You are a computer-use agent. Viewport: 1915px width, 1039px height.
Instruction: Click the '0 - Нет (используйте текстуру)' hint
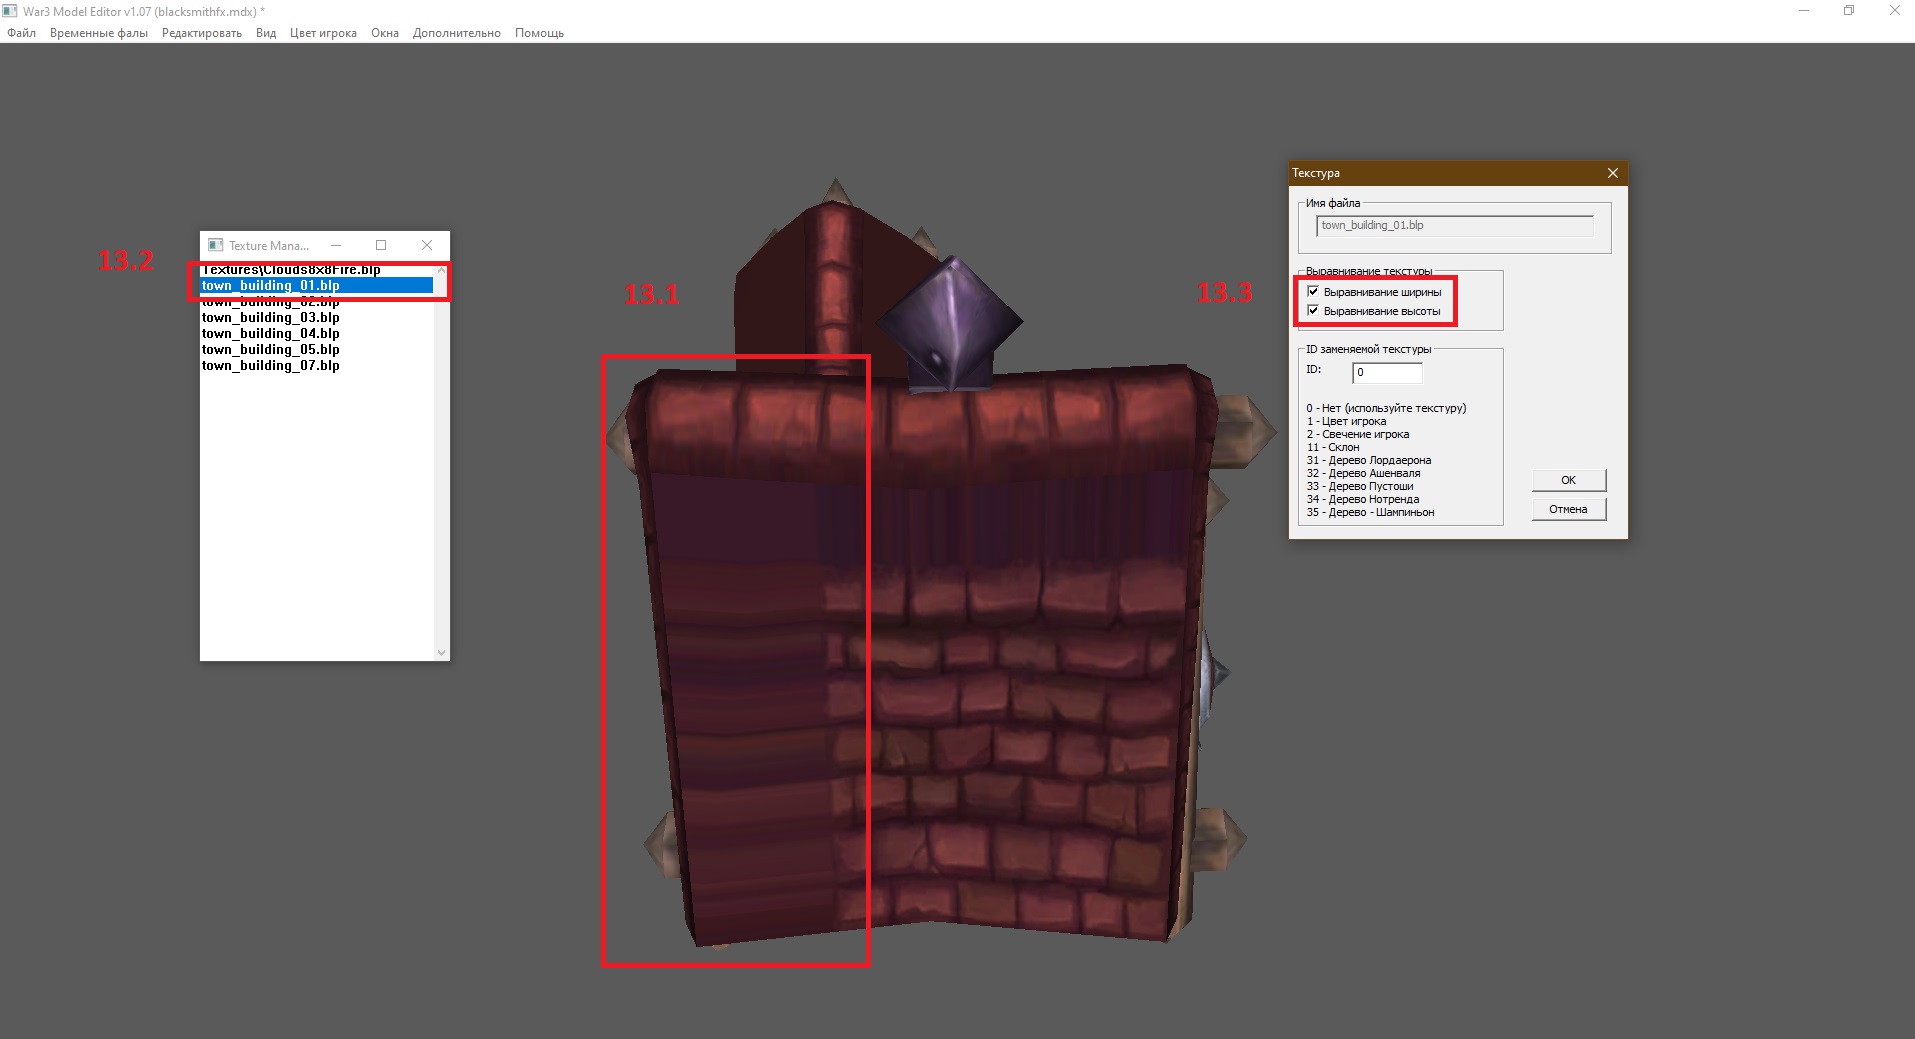point(1386,408)
